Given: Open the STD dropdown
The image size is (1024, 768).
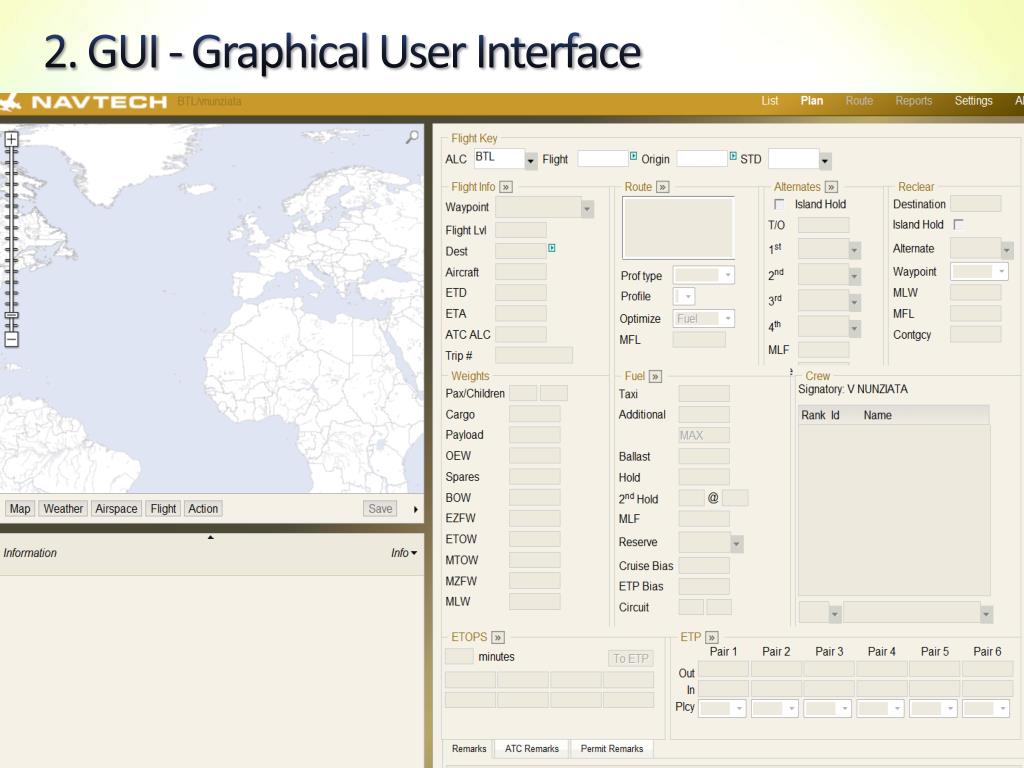Looking at the screenshot, I should 825,160.
